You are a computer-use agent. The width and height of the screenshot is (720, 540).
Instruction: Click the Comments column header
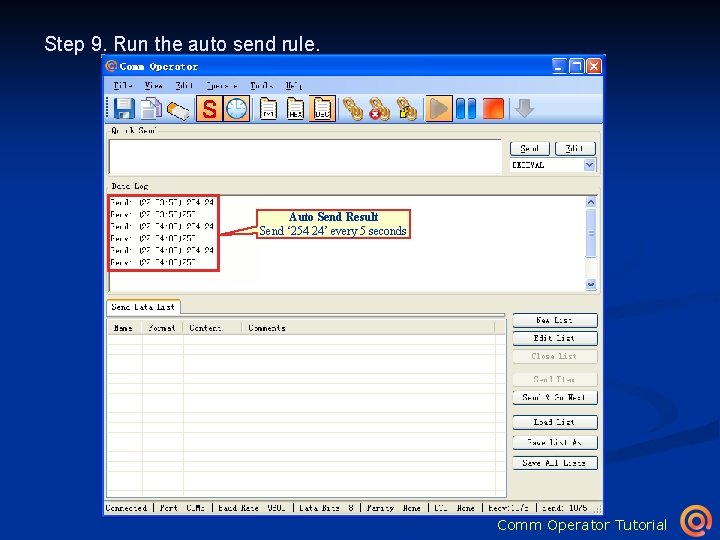click(367, 328)
